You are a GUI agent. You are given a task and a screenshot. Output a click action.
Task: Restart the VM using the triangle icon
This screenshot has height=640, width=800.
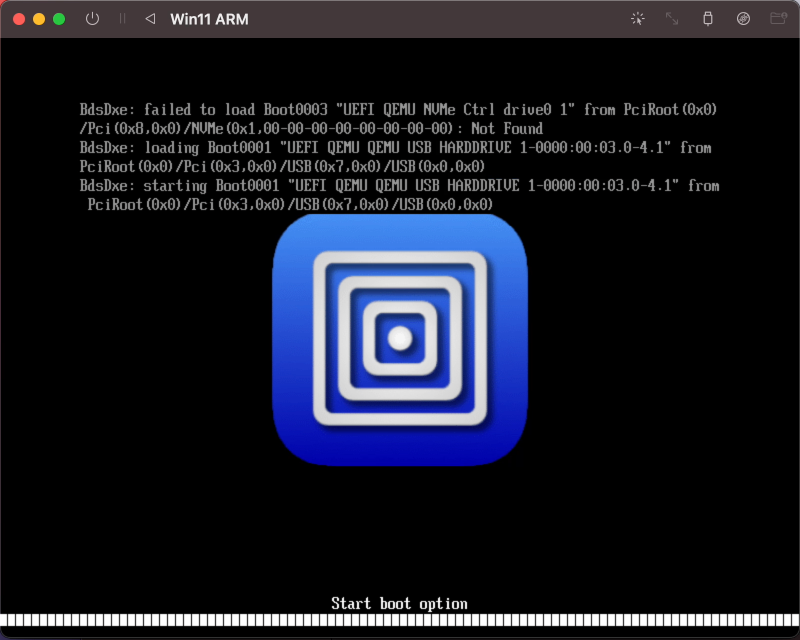(150, 19)
